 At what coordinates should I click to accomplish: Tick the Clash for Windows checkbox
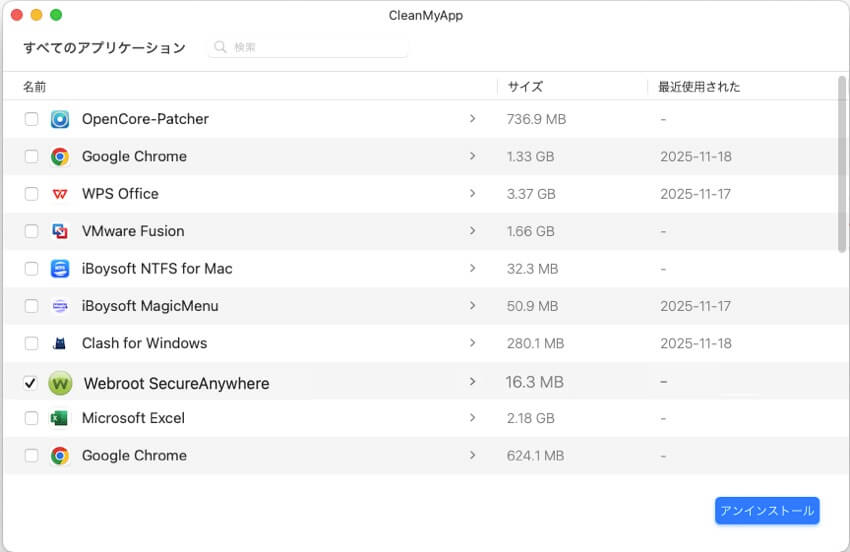tap(31, 343)
